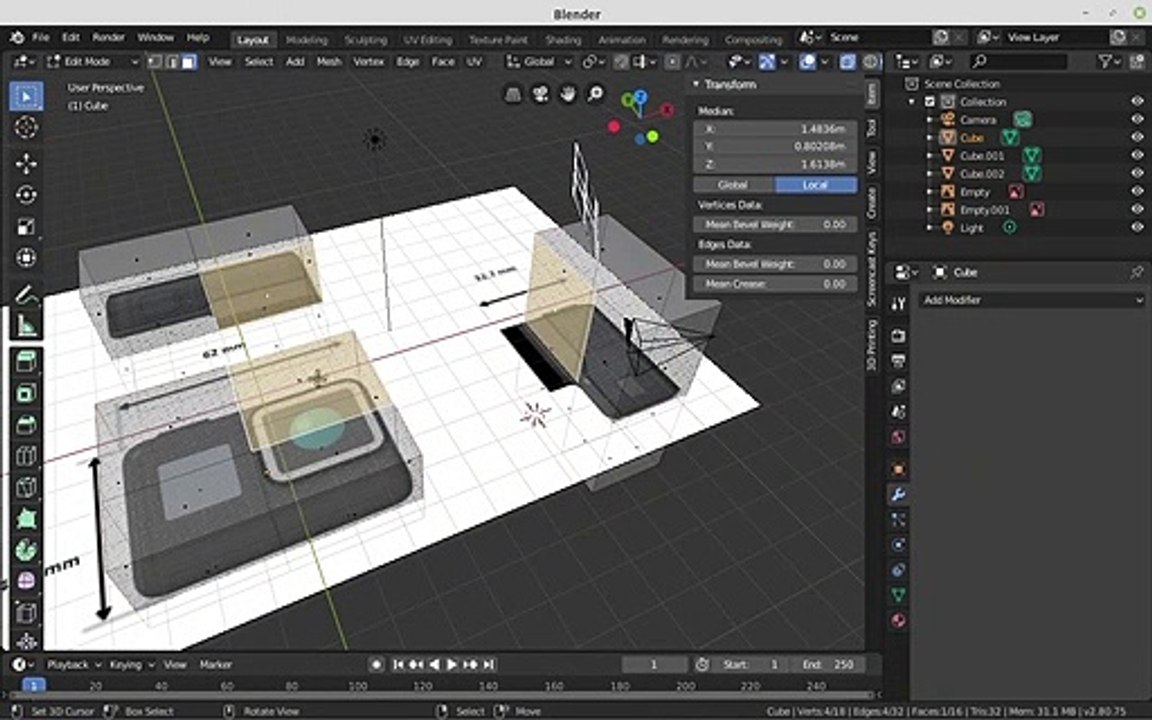
Task: Switch to the Modeling workspace tab
Action: (306, 40)
